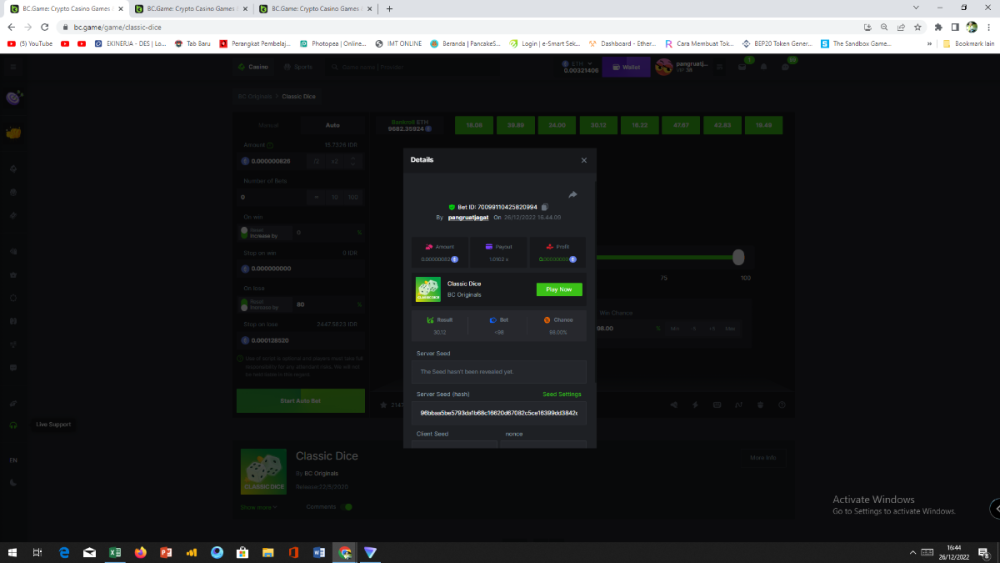Toggle the Comments switch below Classic Dice
This screenshot has height=563, width=1000.
[x=347, y=507]
